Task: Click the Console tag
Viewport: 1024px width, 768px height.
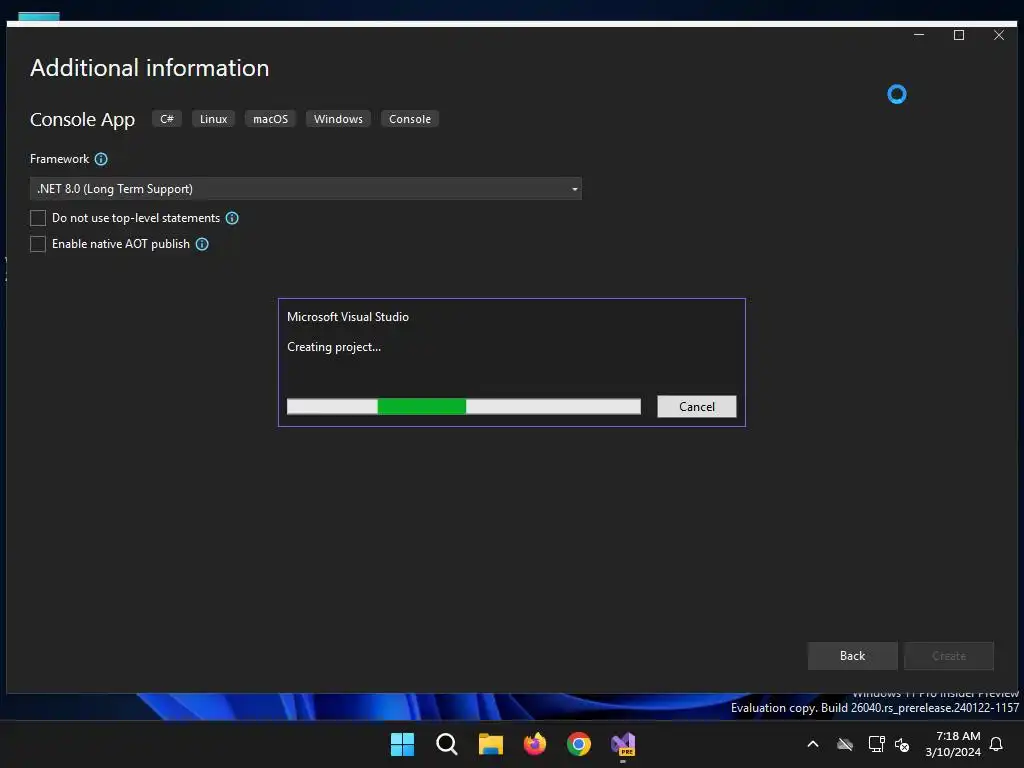Action: tap(410, 119)
